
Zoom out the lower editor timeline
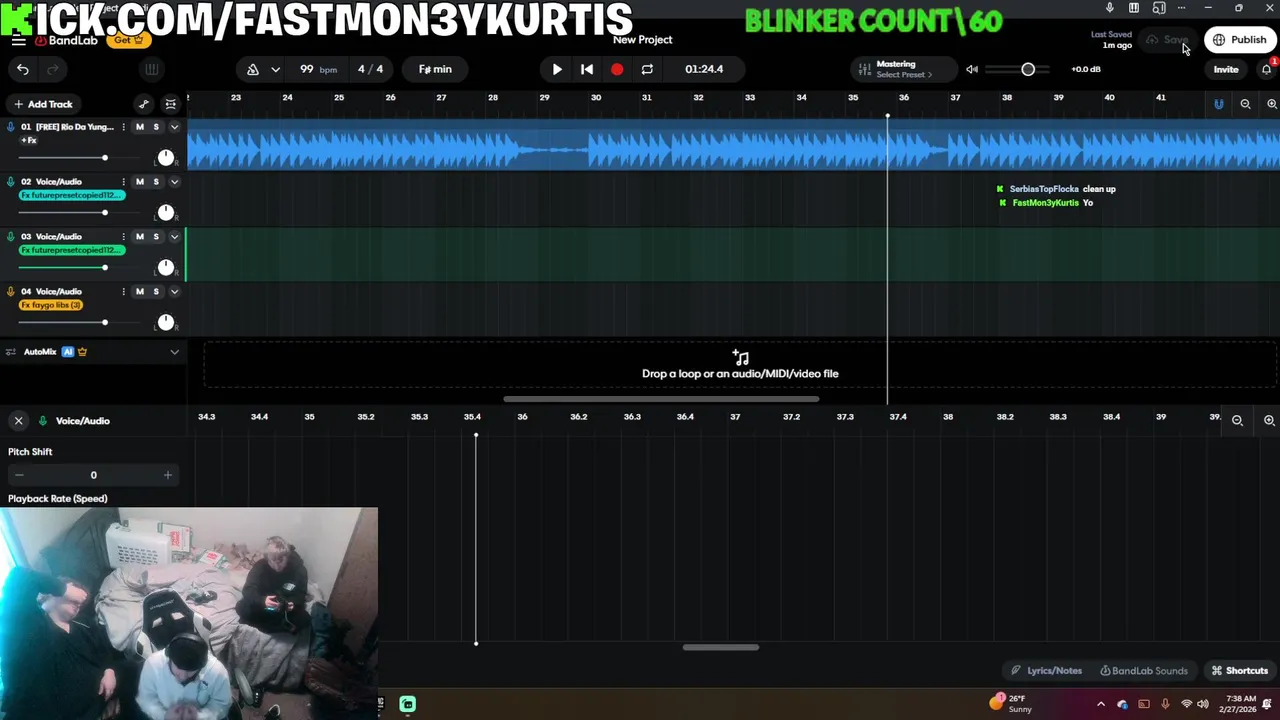click(1237, 421)
